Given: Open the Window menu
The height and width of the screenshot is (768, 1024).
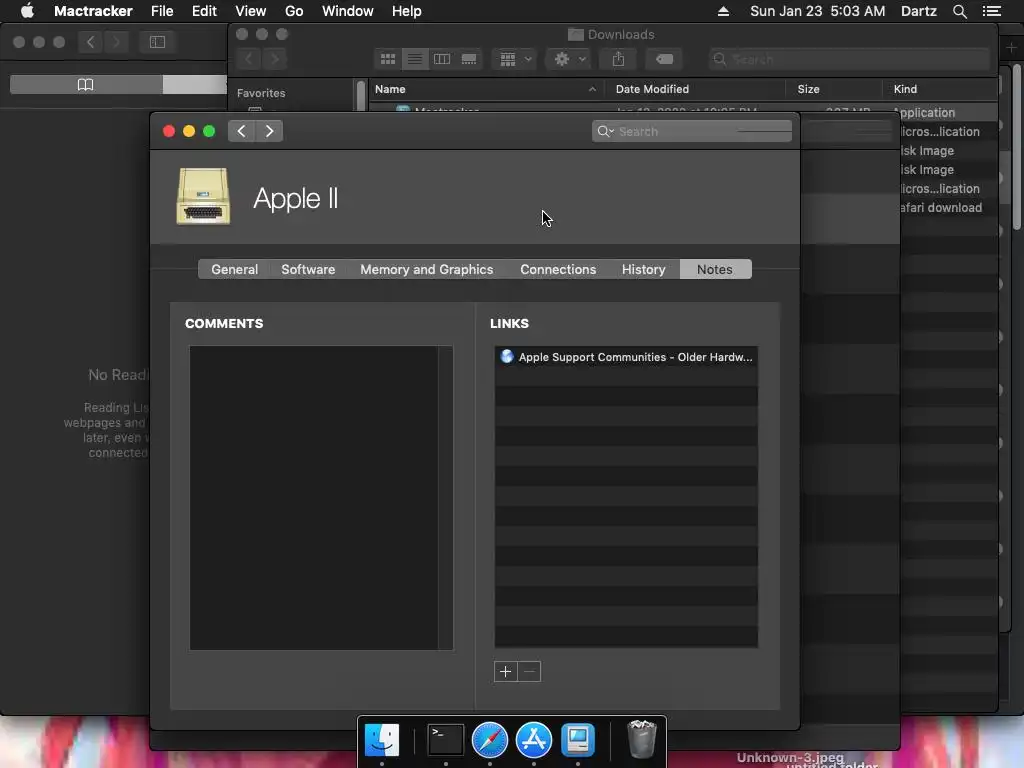Looking at the screenshot, I should [347, 11].
